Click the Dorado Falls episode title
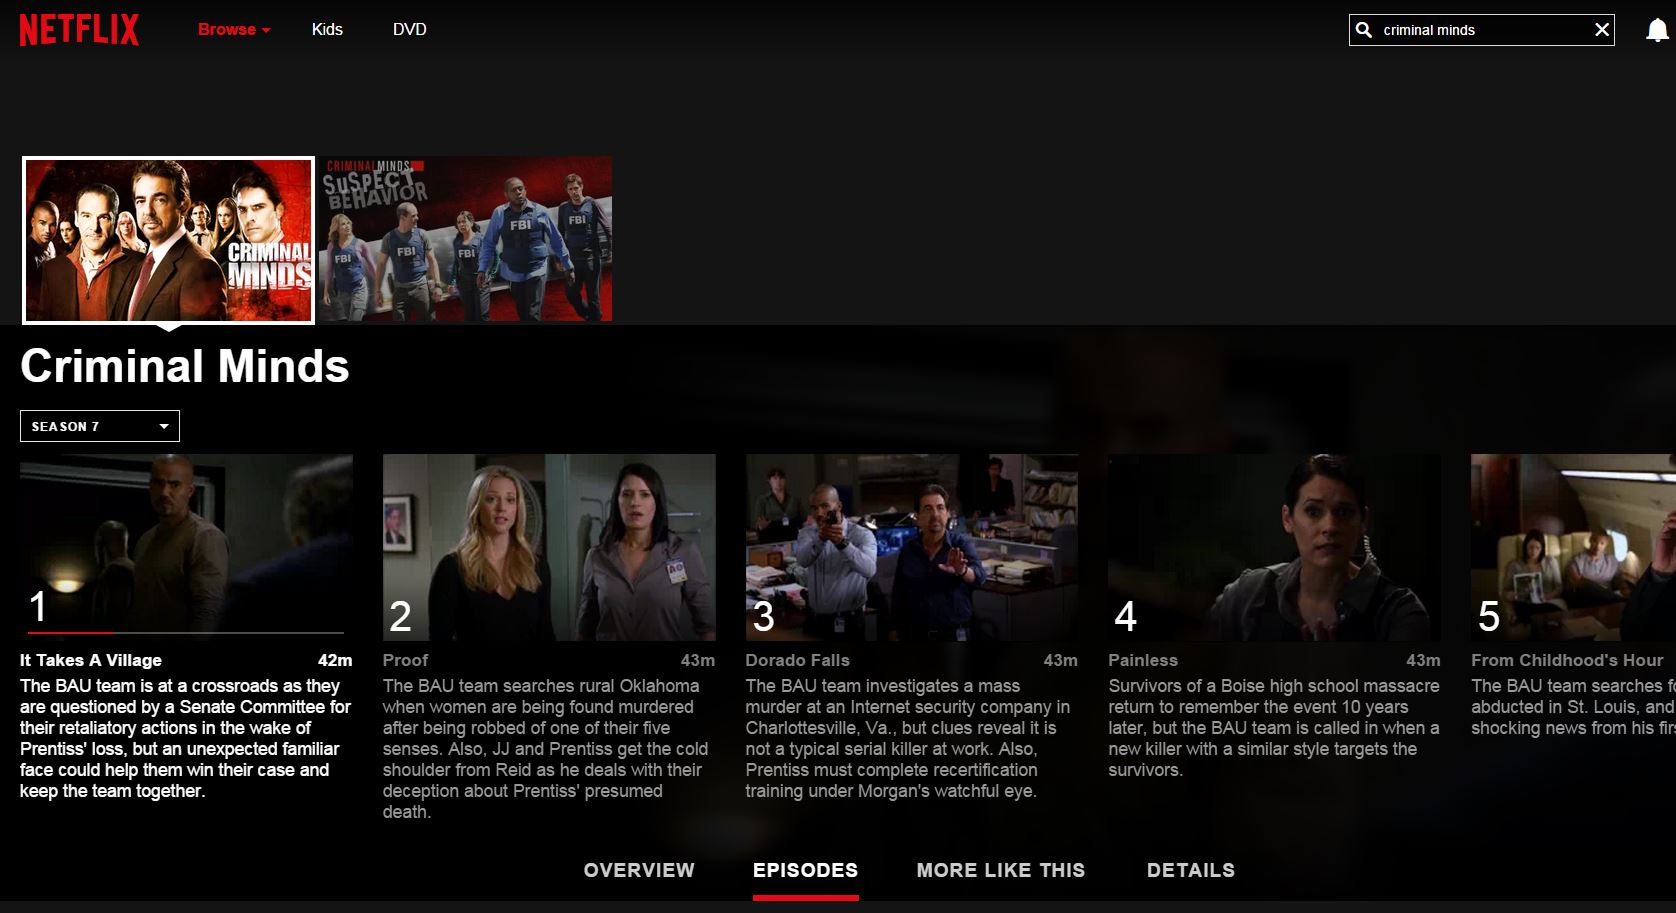The height and width of the screenshot is (913, 1676). pyautogui.click(x=798, y=660)
